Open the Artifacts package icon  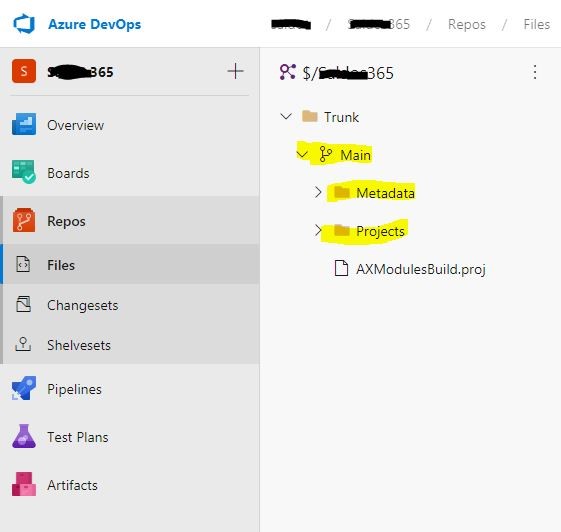point(24,484)
